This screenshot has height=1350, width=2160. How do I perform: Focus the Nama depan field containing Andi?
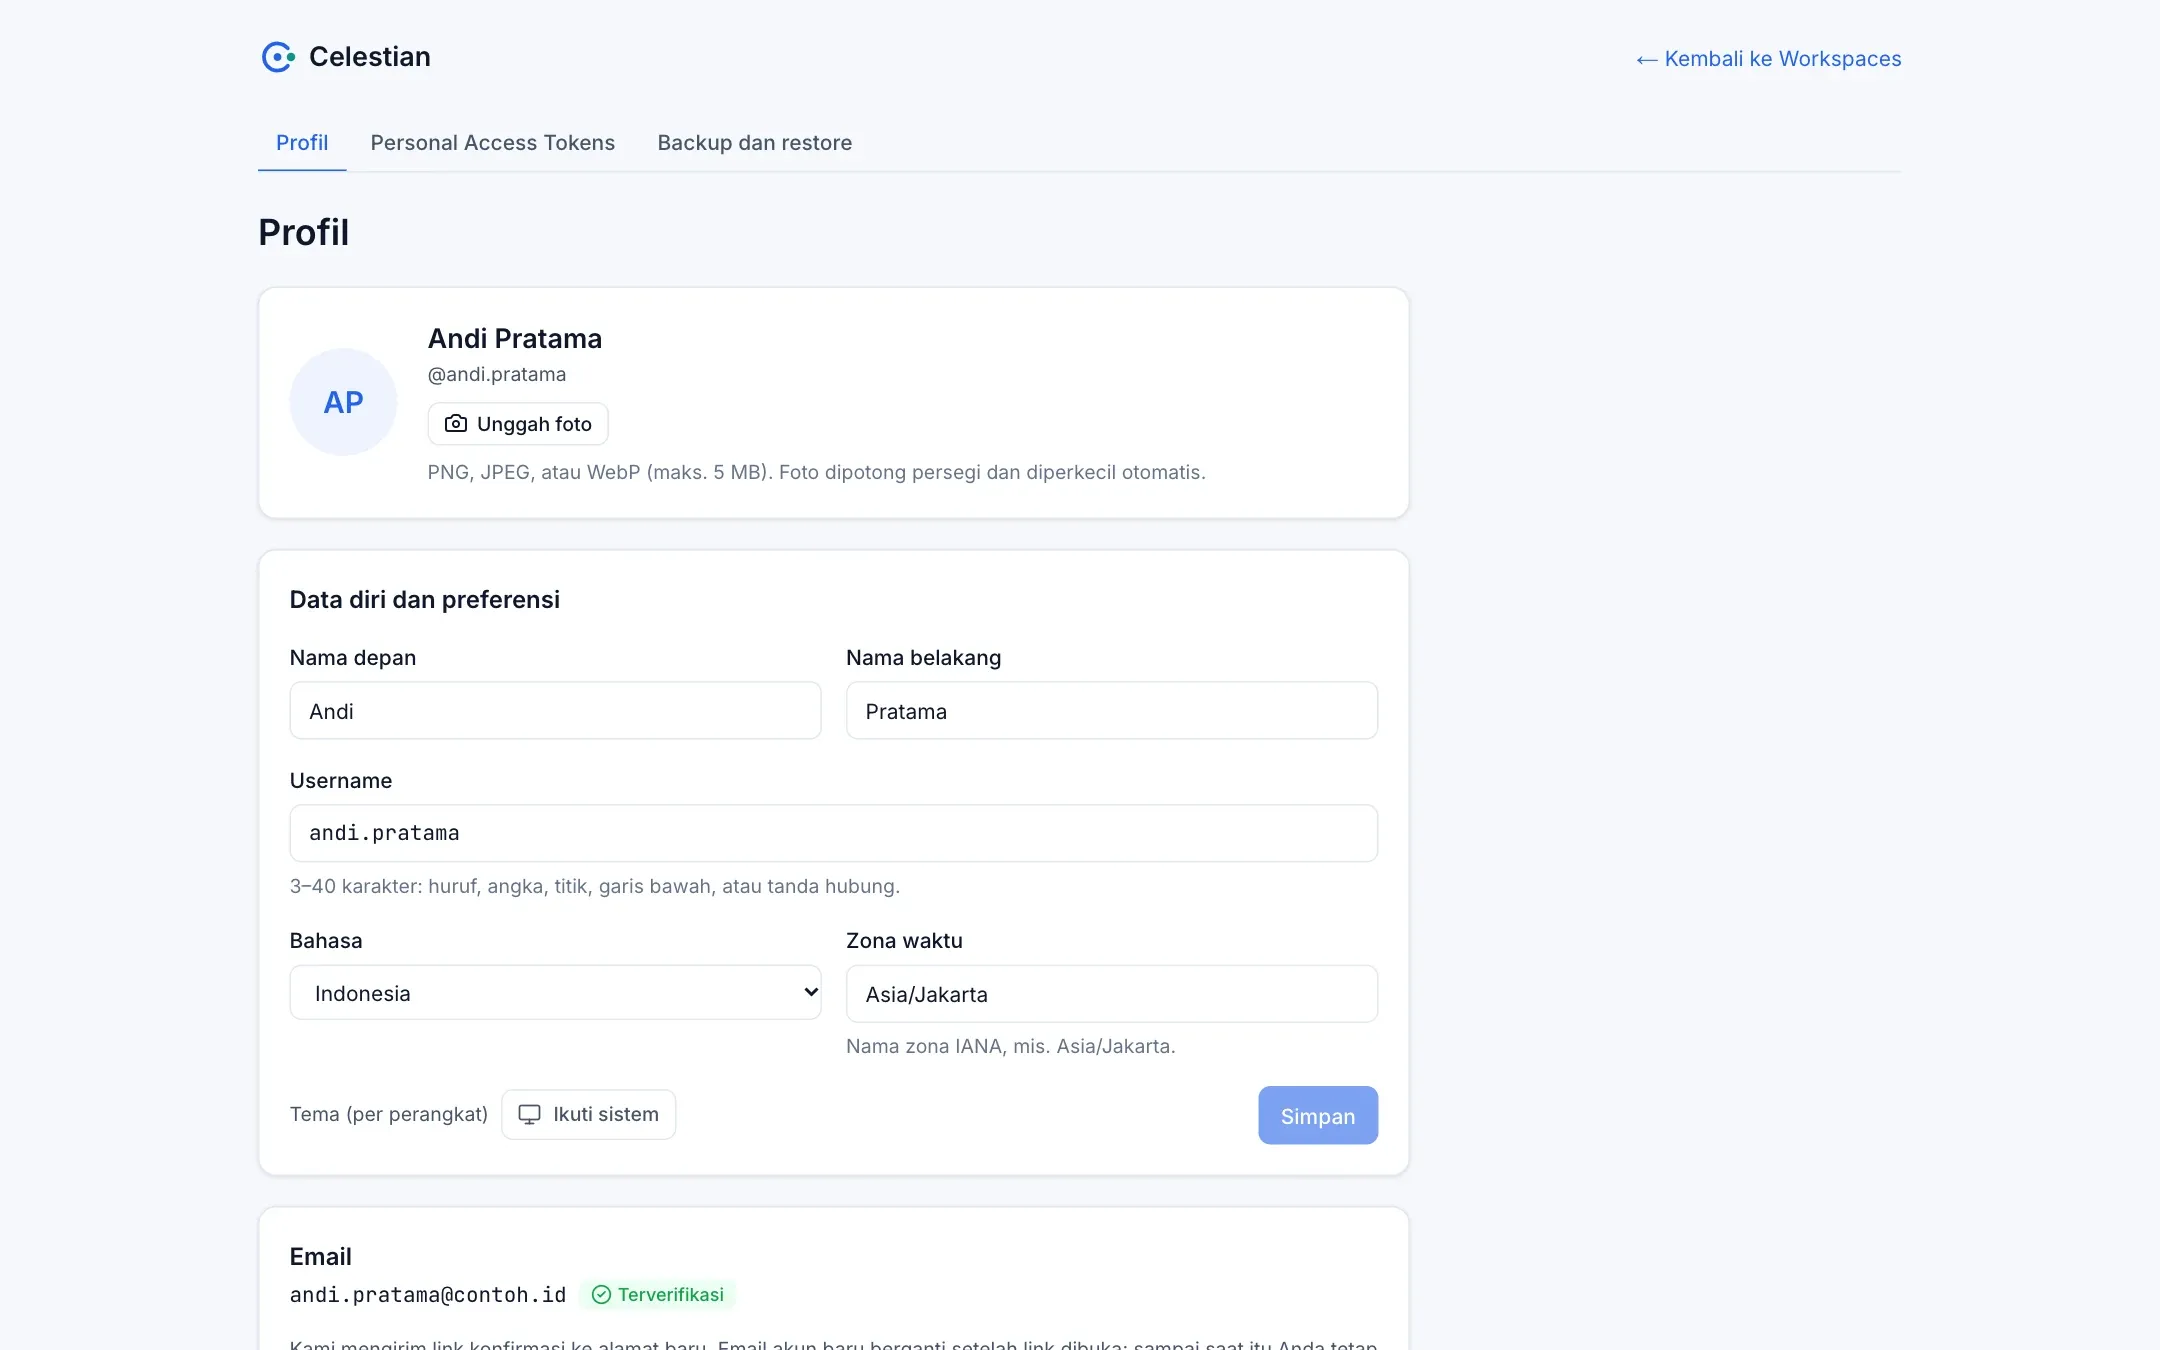click(555, 711)
